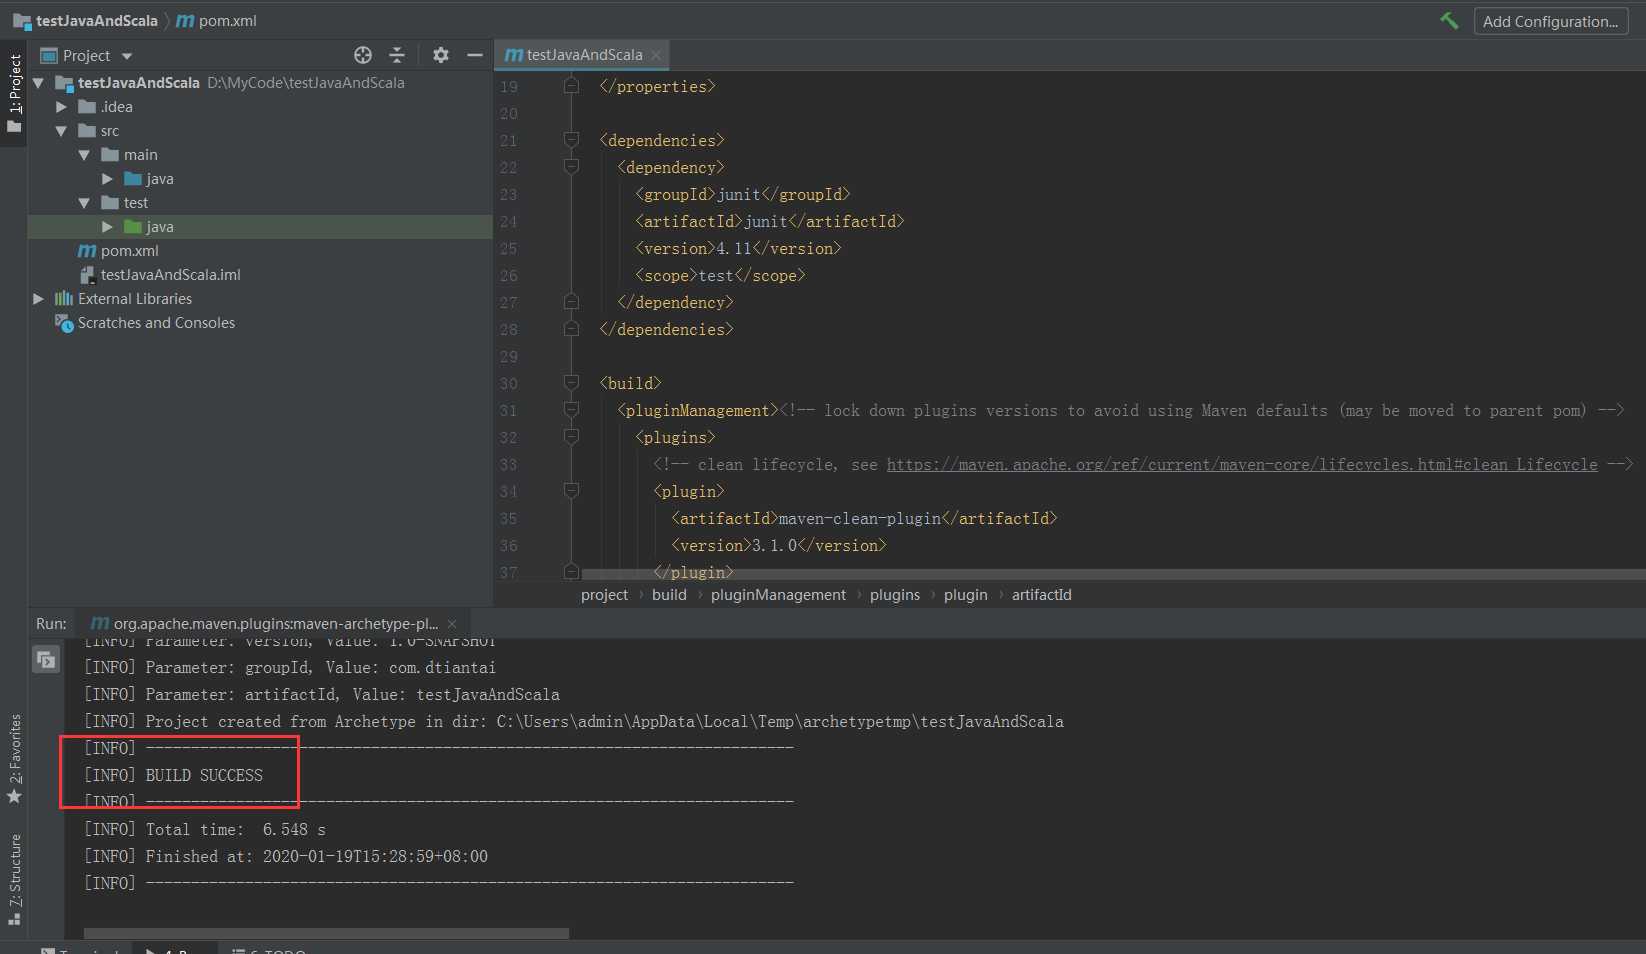This screenshot has width=1646, height=954.
Task: Open the 2: Favorites tool window tab
Action: point(14,758)
